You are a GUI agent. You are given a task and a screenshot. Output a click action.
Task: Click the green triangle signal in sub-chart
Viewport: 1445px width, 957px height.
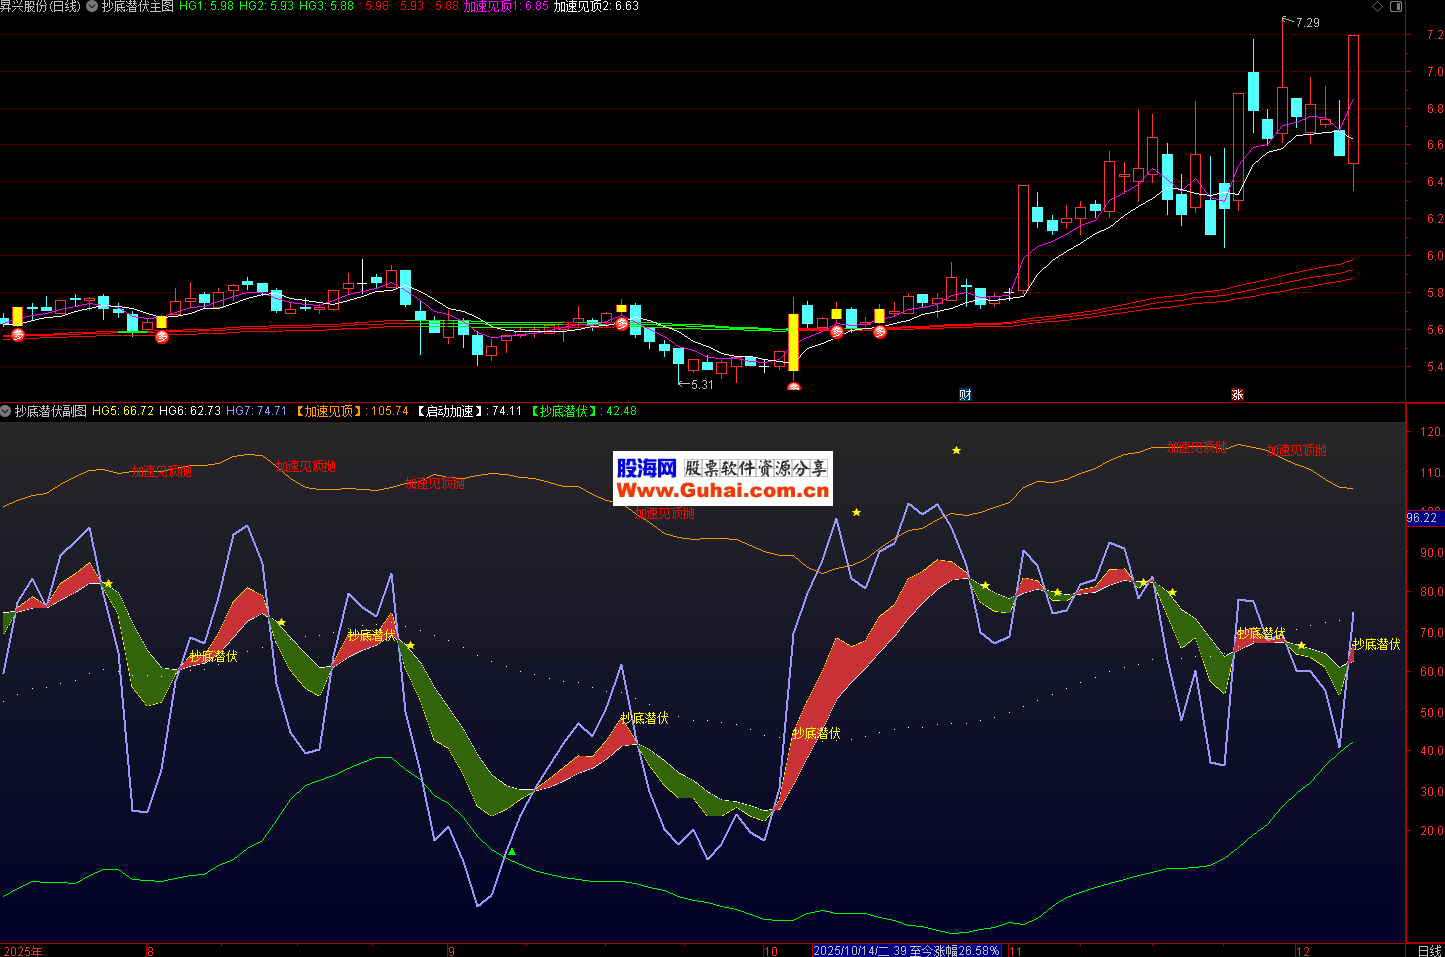pos(512,852)
